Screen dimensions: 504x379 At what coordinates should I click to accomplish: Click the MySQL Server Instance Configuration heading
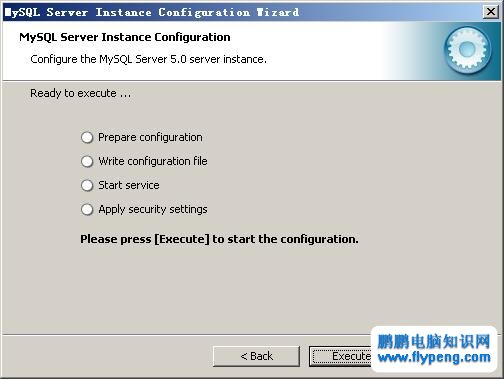tap(125, 37)
